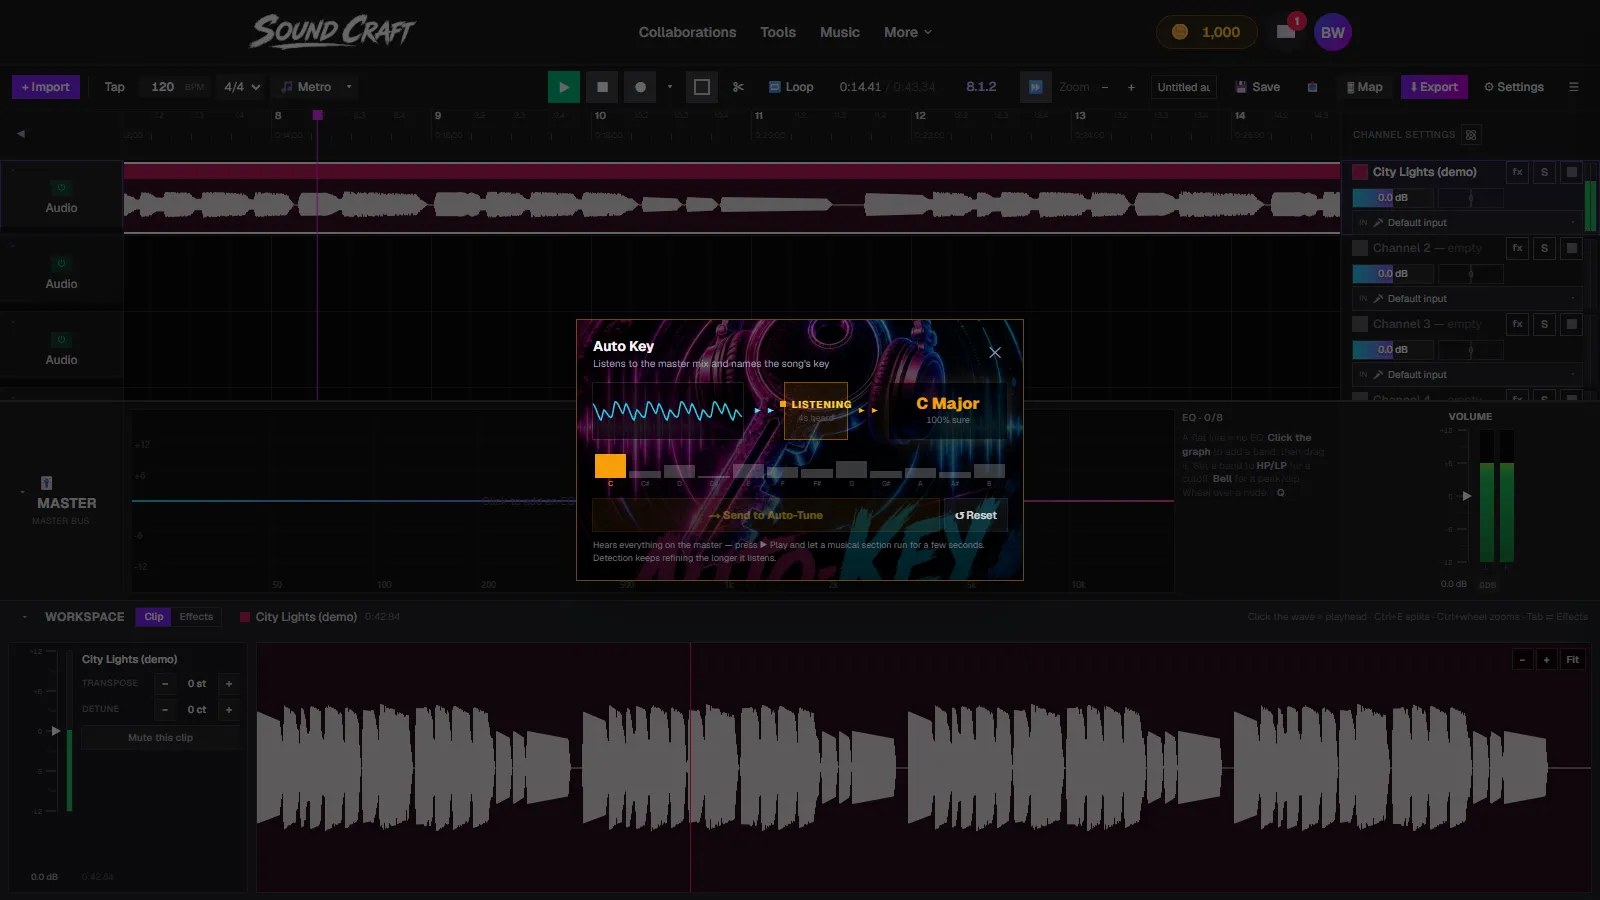Toggle the Metro metronome

pos(306,87)
